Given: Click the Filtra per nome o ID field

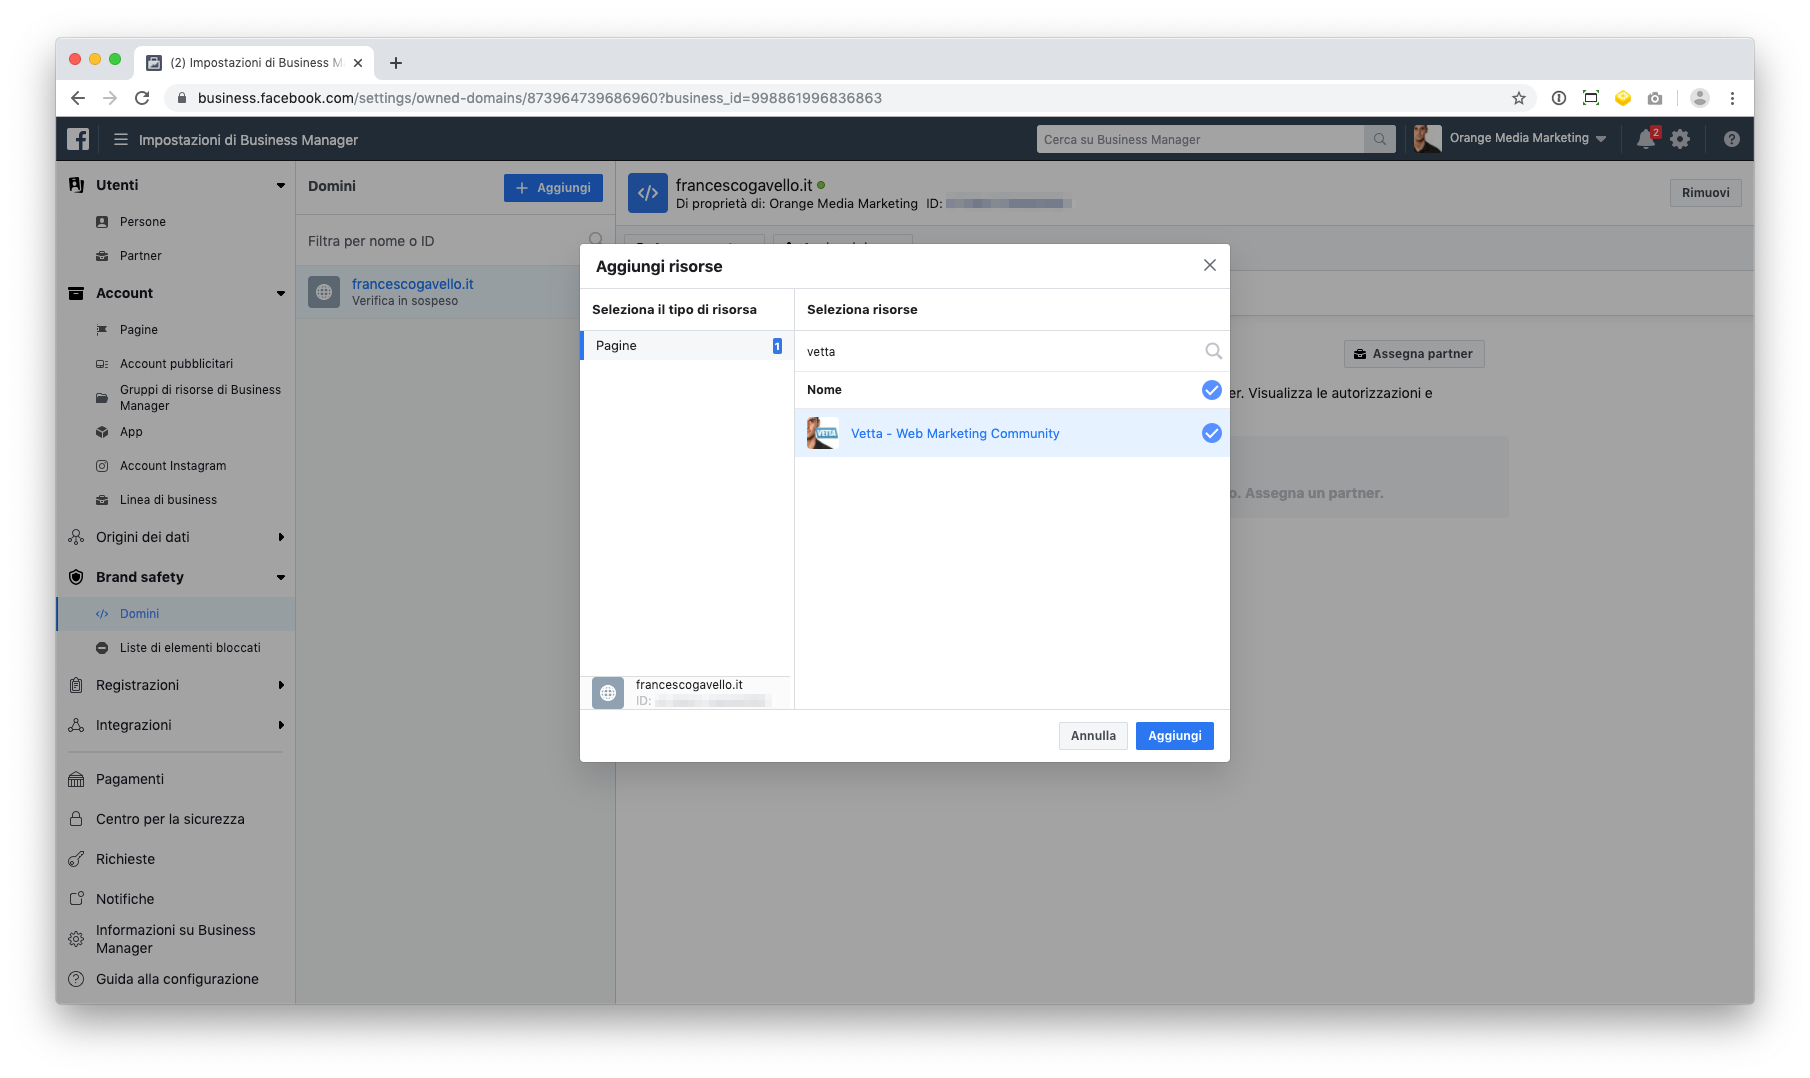Looking at the screenshot, I should click(x=445, y=241).
